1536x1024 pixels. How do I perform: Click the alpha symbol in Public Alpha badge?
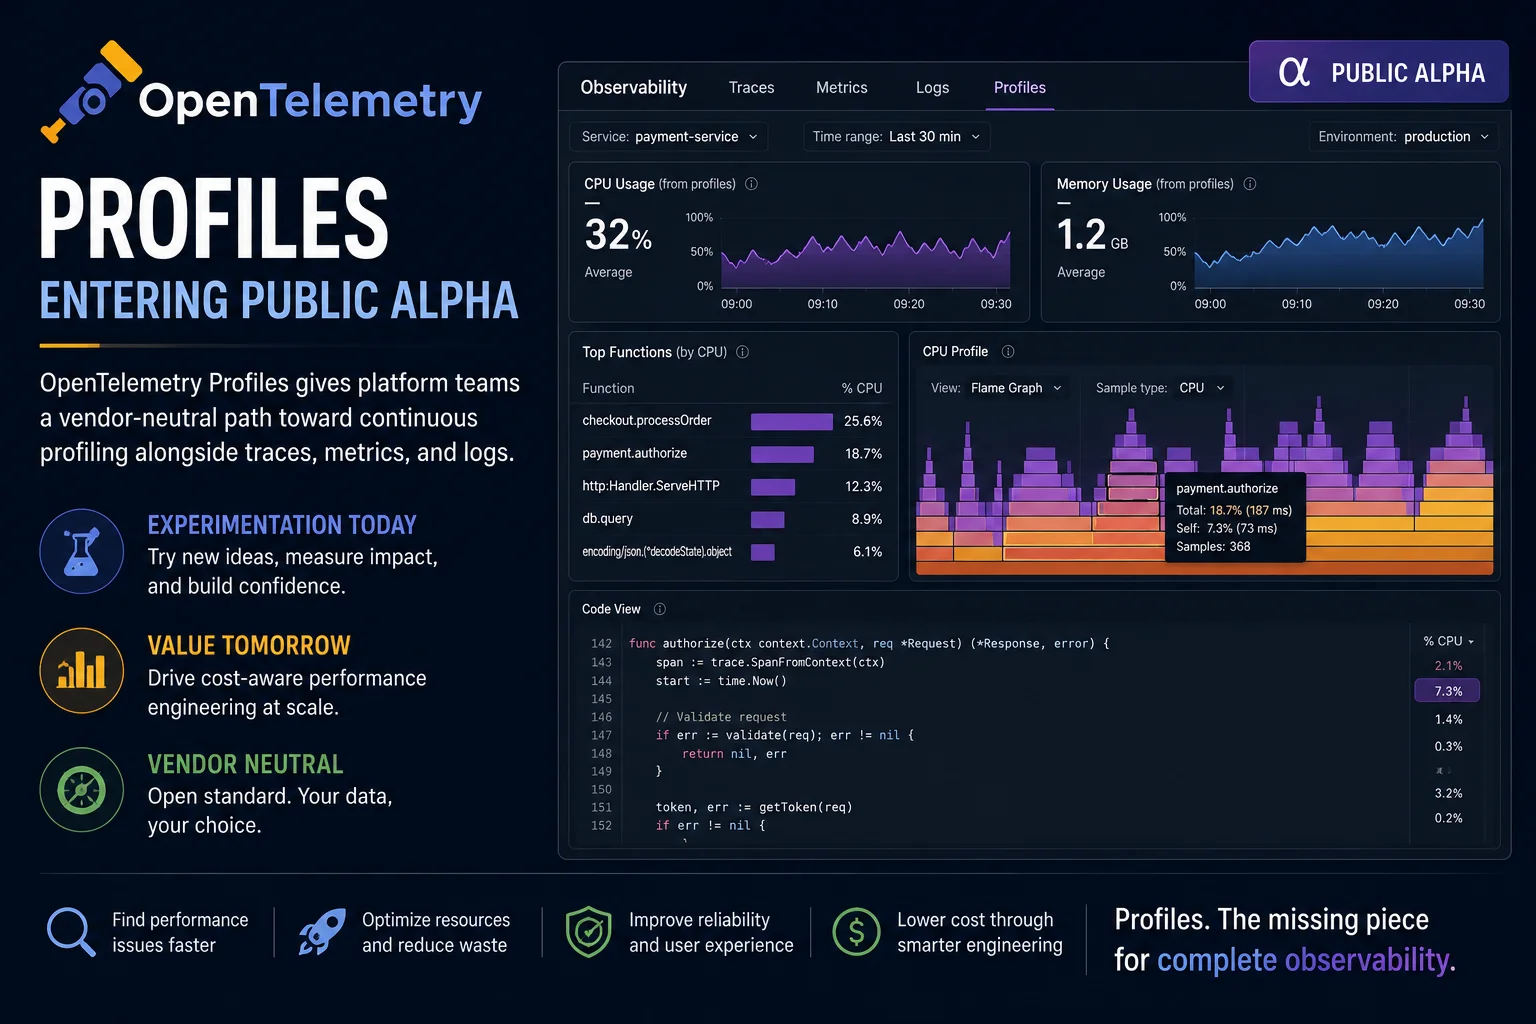(x=1294, y=72)
